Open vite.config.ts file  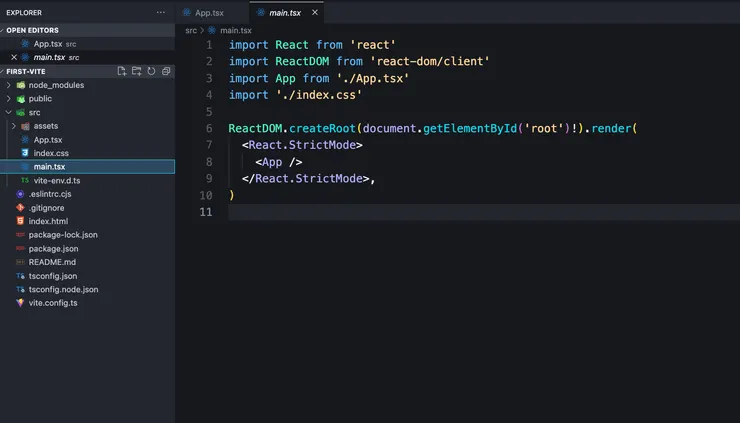(x=53, y=302)
